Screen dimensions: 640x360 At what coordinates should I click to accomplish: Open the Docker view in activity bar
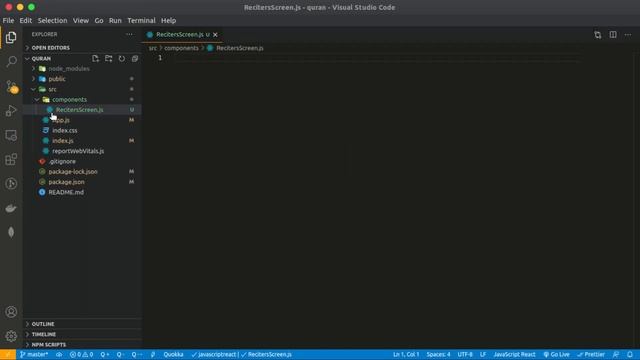click(11, 208)
